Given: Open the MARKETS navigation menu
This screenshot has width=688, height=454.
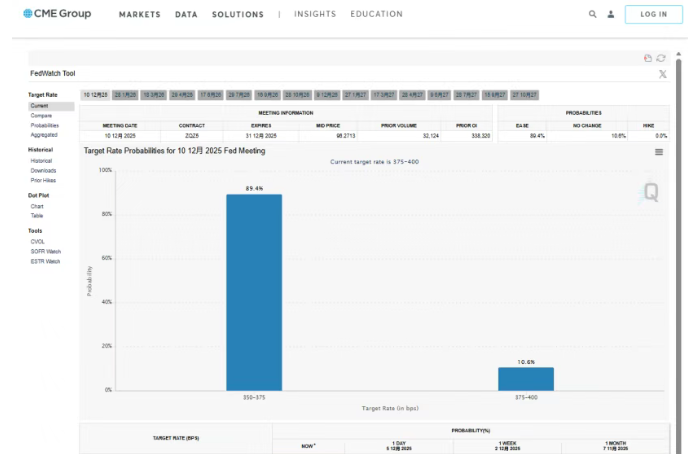Looking at the screenshot, I should [x=139, y=15].
